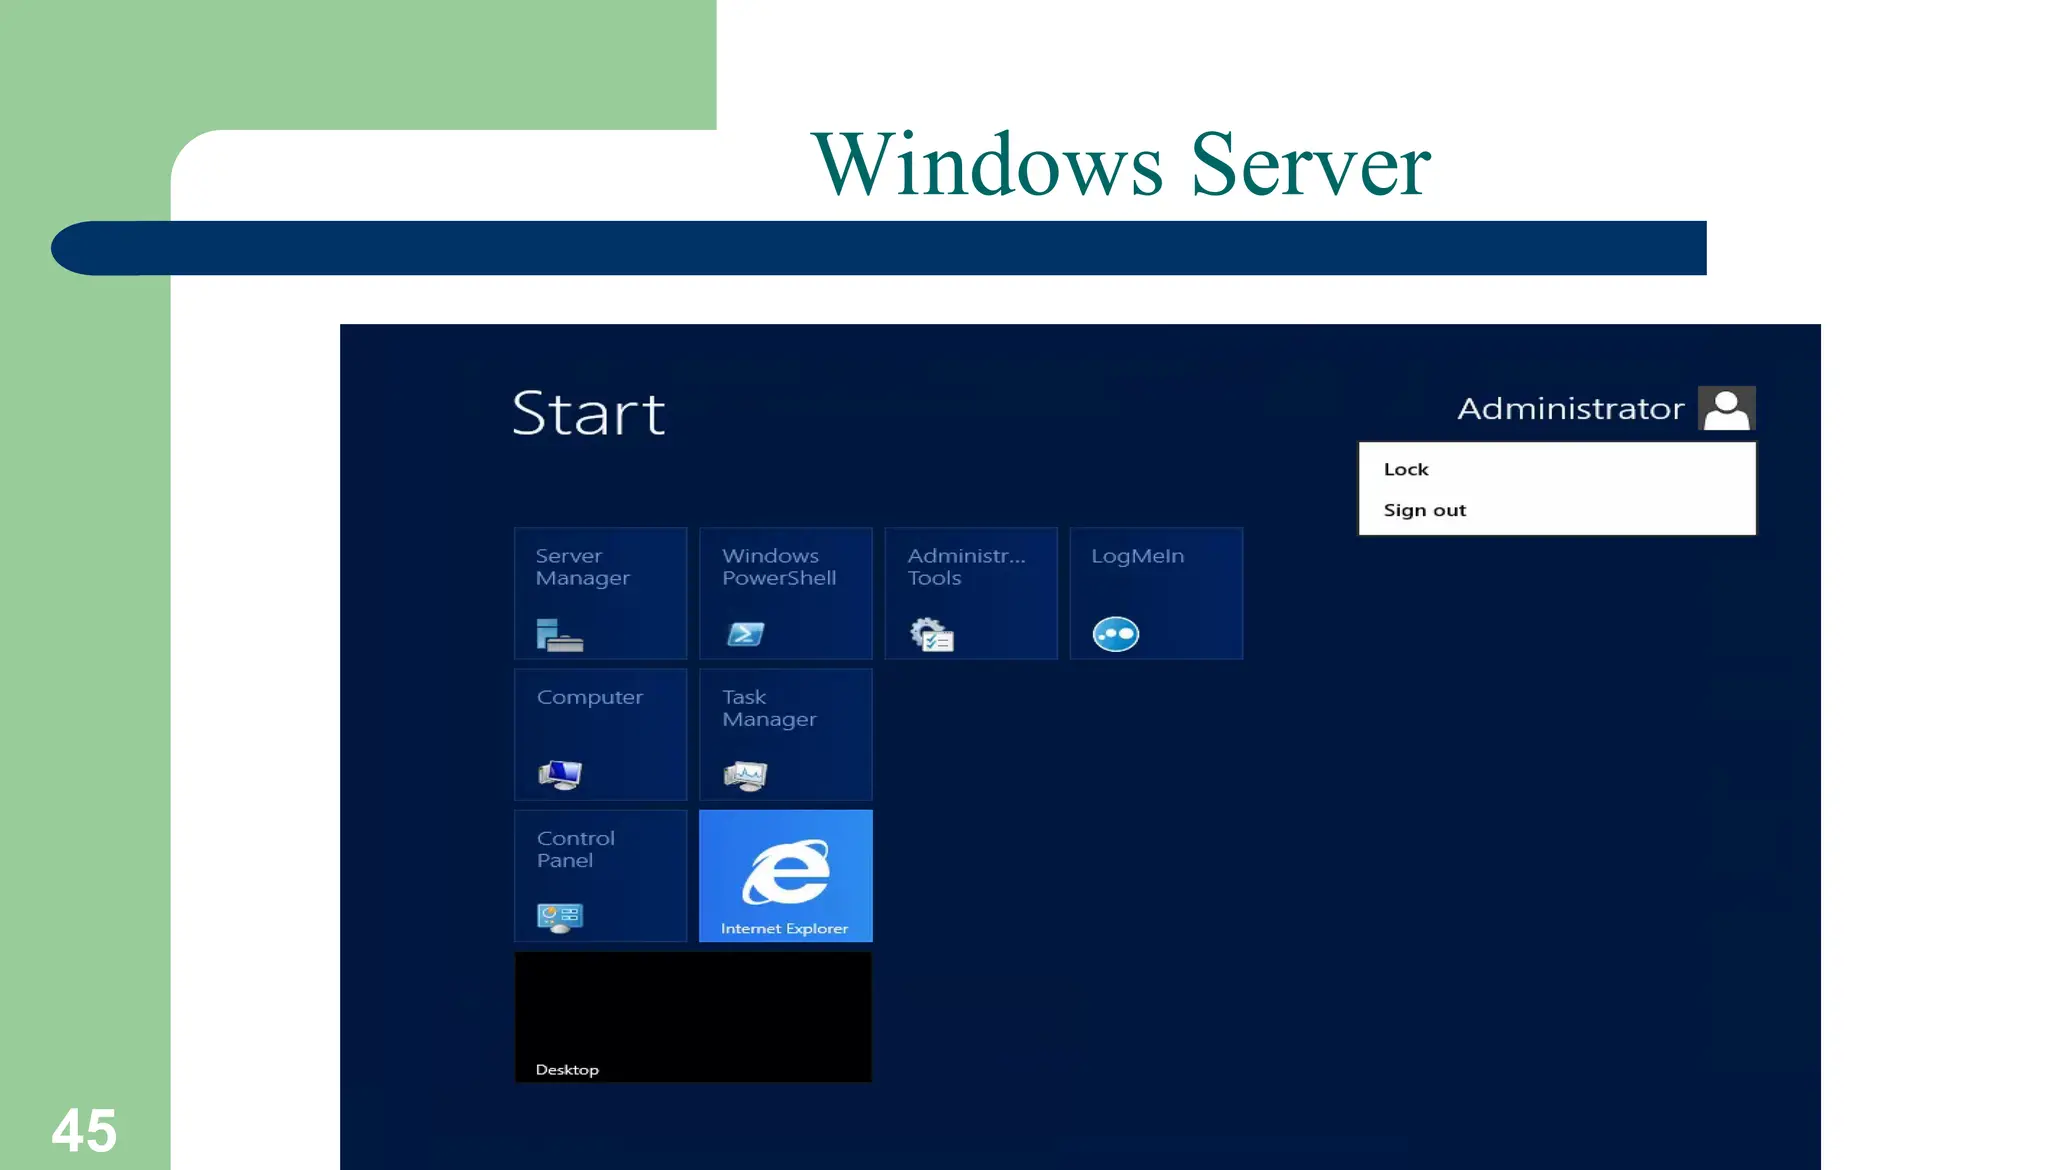Click the Start heading text
The width and height of the screenshot is (2048, 1170).
[588, 413]
